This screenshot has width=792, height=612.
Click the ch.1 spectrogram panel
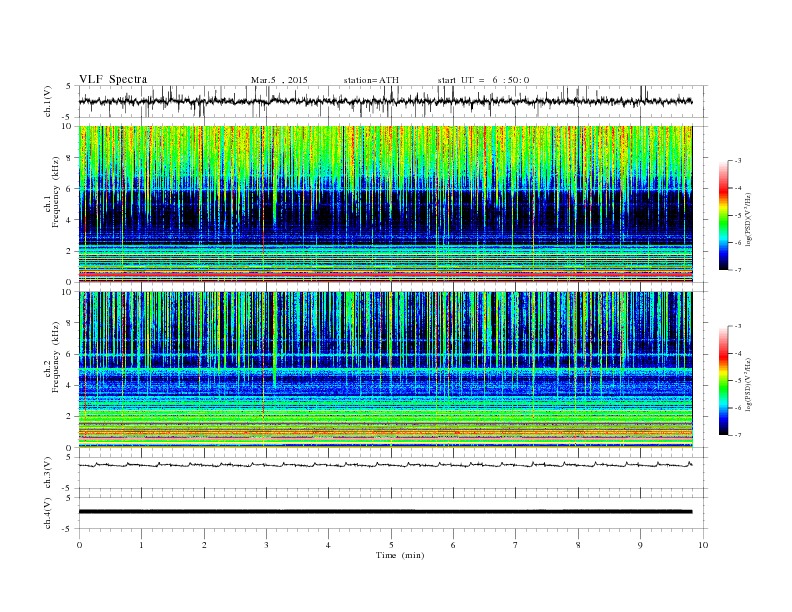[x=385, y=204]
